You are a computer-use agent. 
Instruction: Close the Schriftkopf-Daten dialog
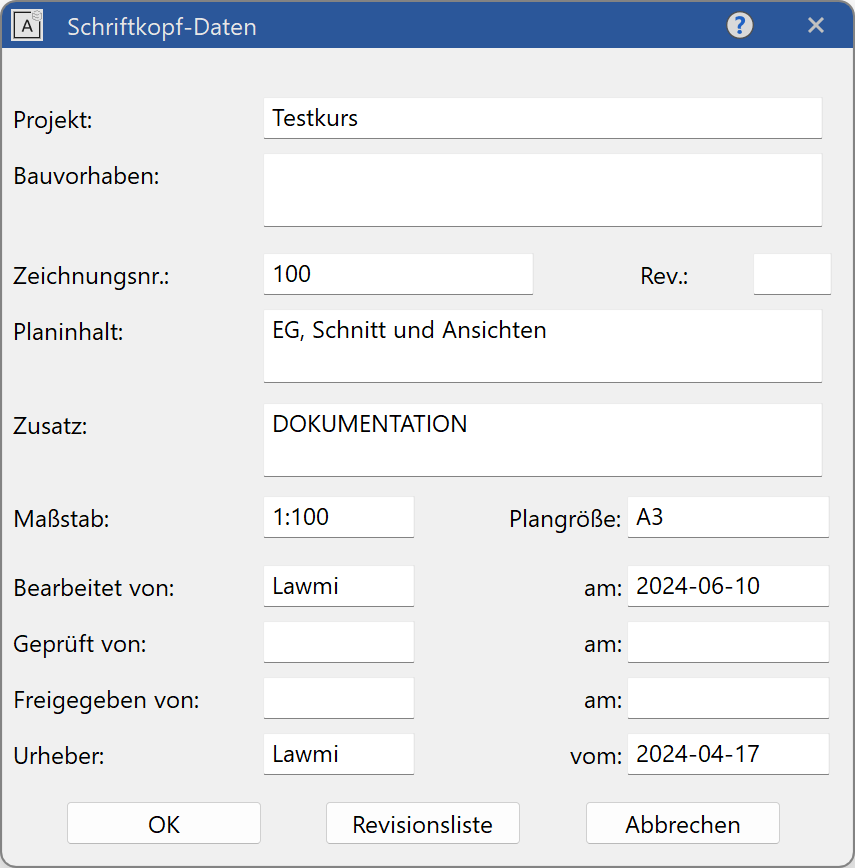tap(816, 26)
